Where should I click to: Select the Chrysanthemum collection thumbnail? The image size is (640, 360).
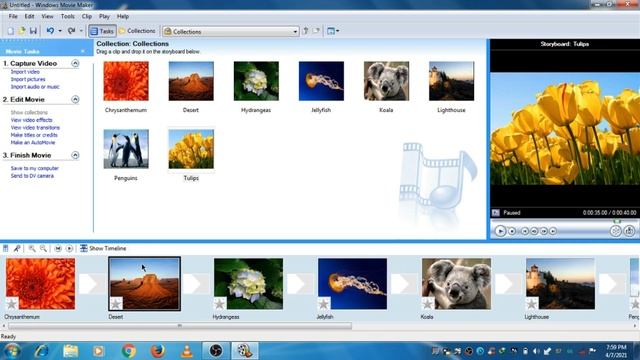pos(126,81)
